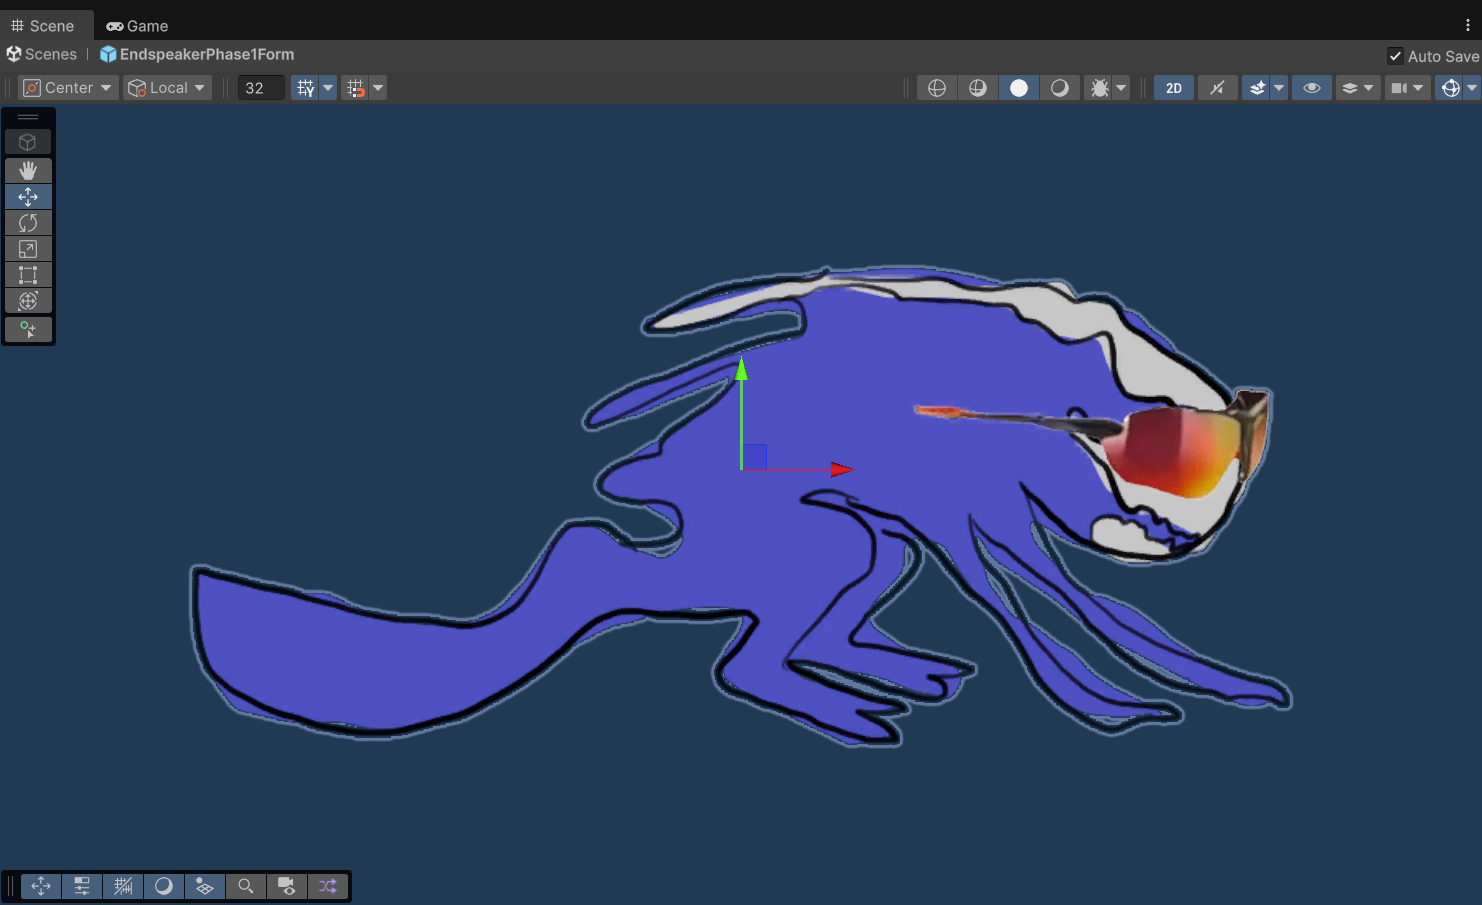Switch to the Game tab
Viewport: 1482px width, 905px height.
coord(137,26)
